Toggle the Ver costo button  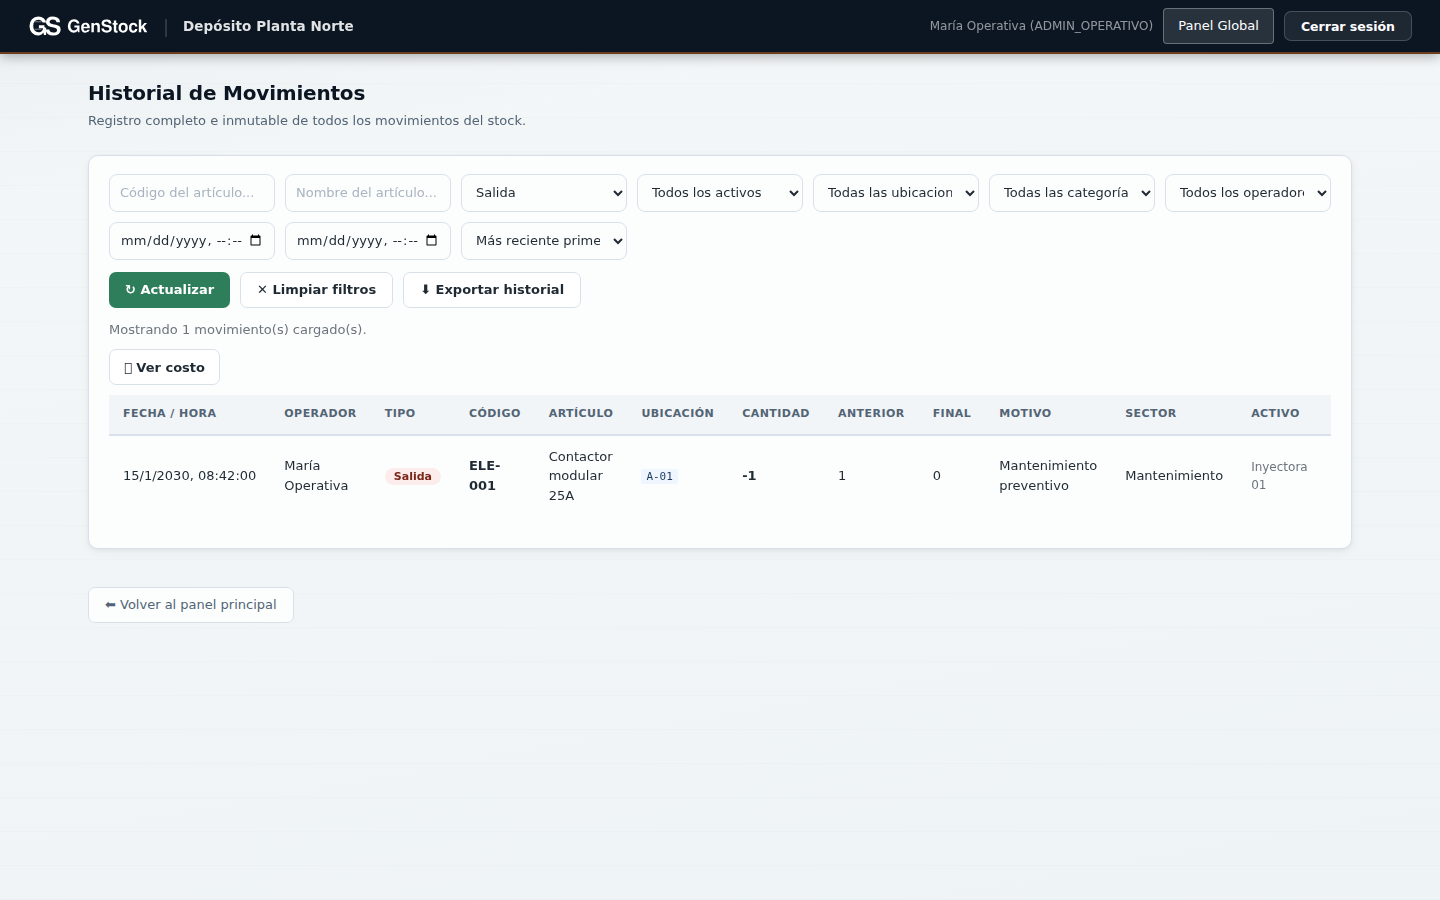(164, 367)
